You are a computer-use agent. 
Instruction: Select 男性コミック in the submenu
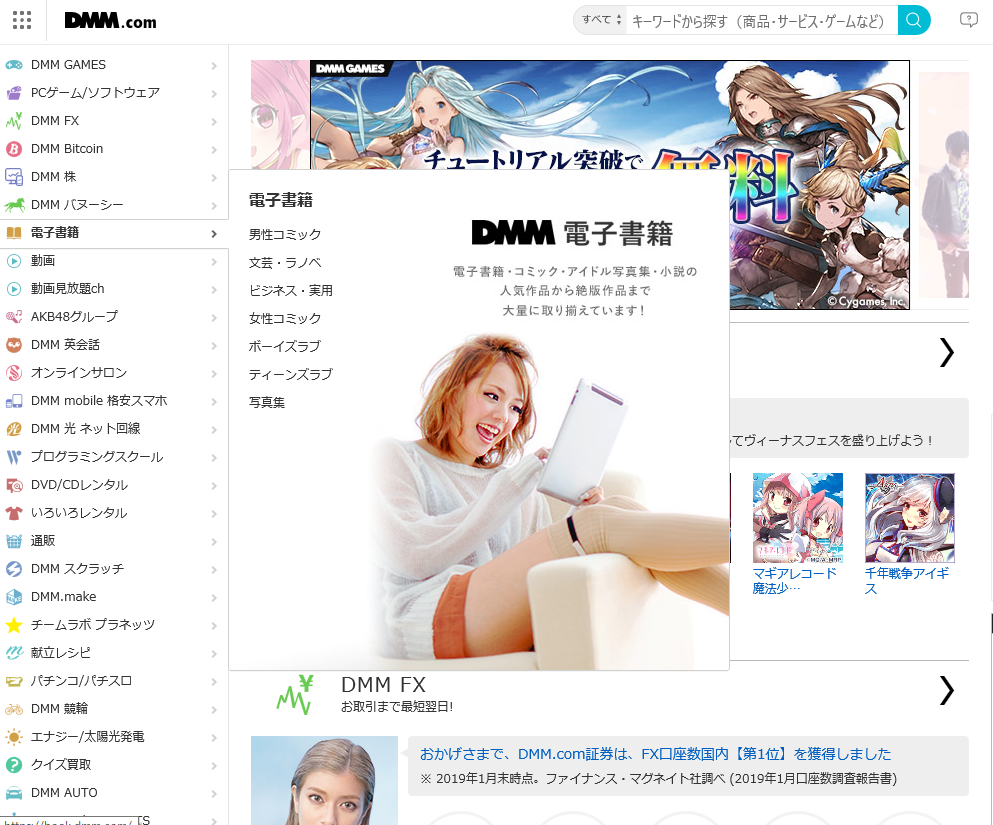pos(285,234)
